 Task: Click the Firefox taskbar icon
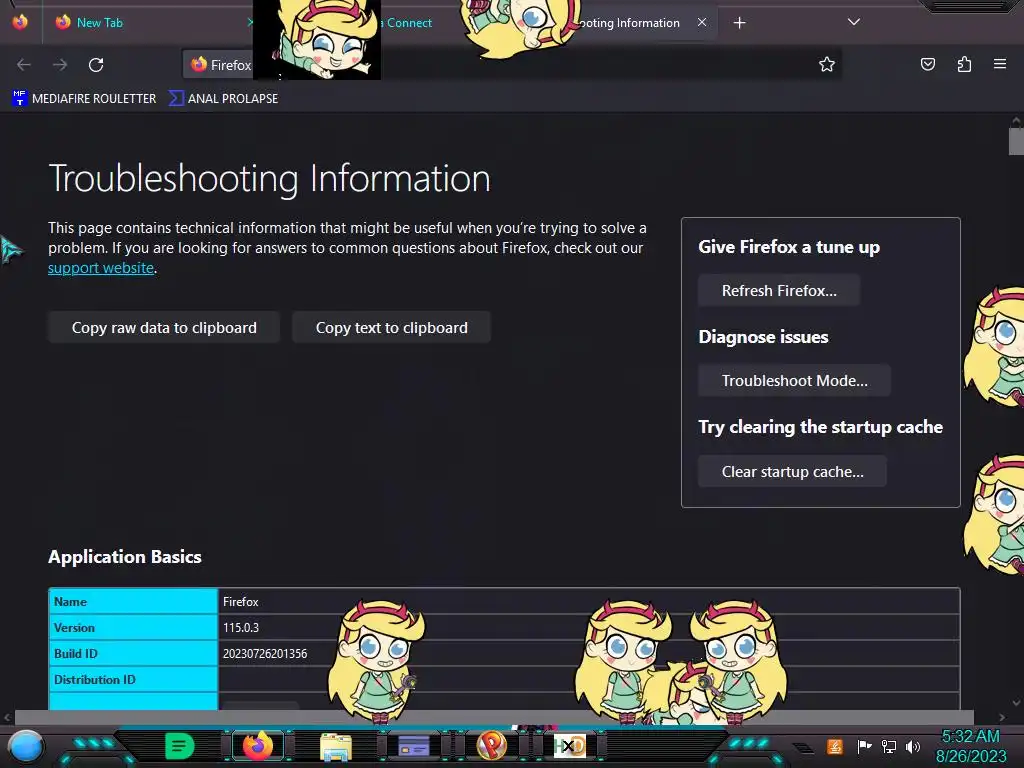(257, 746)
